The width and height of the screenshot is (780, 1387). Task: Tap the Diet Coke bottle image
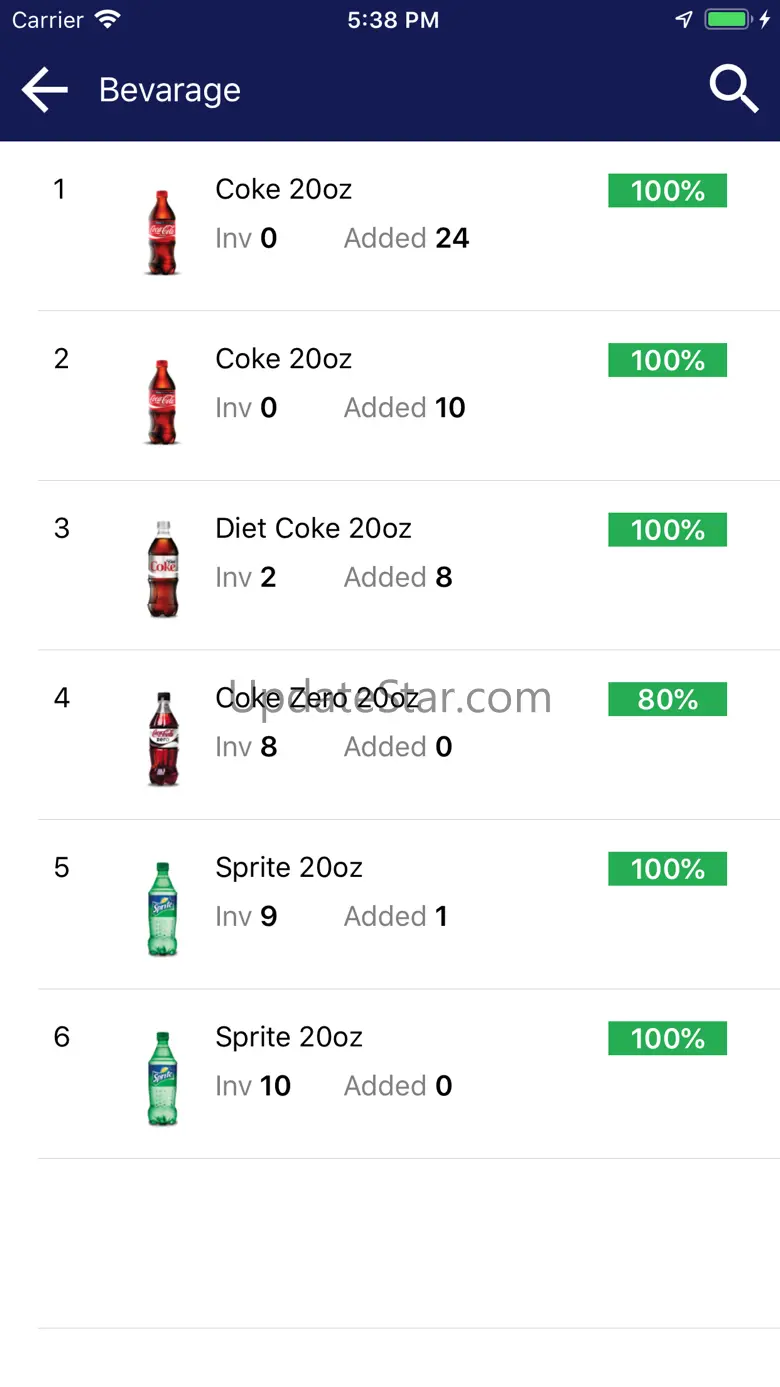tap(162, 570)
